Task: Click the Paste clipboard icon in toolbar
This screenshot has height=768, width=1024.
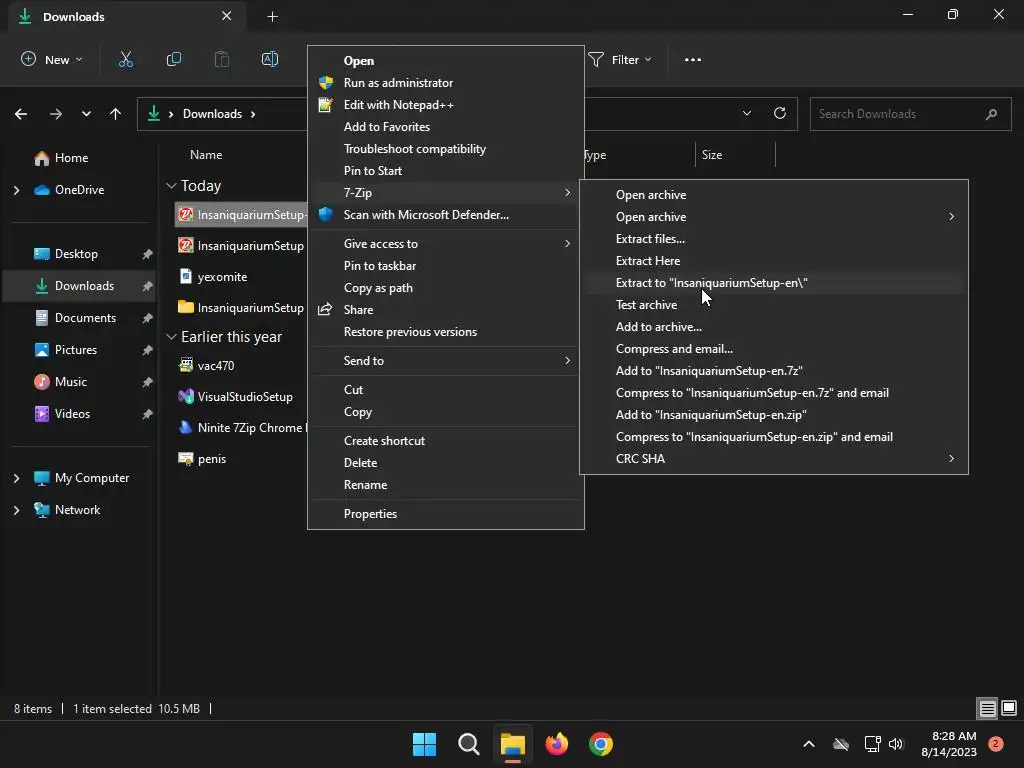Action: click(222, 59)
